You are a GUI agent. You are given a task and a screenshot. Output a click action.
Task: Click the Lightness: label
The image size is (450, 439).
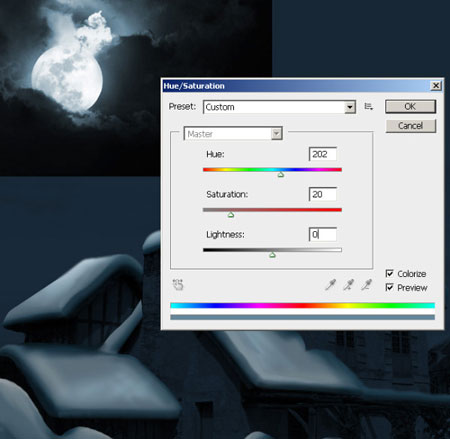click(225, 235)
